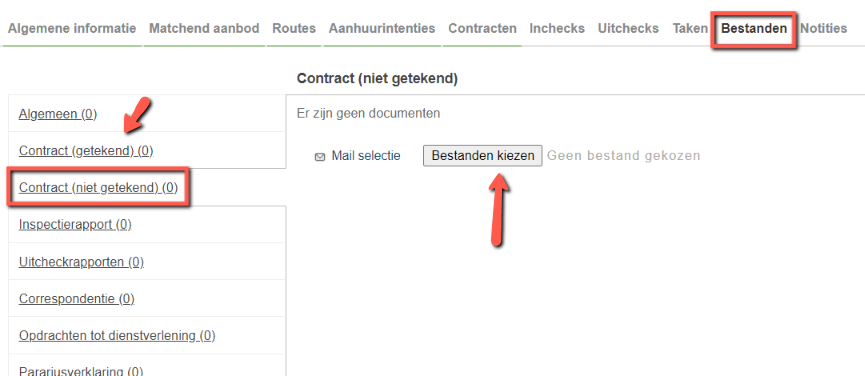Image resolution: width=865 pixels, height=376 pixels.
Task: Open the Algemene informatie tab
Action: click(x=72, y=28)
